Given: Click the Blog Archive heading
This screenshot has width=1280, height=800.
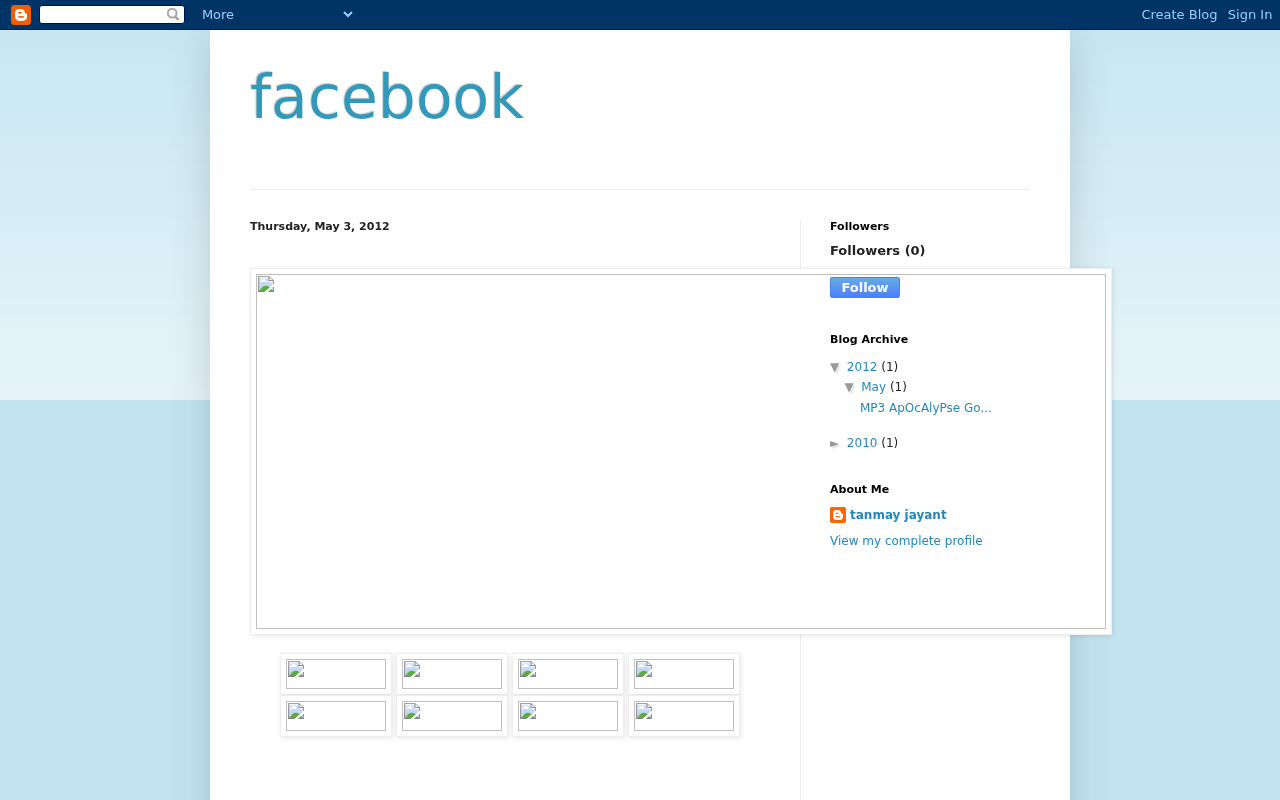Looking at the screenshot, I should [x=869, y=340].
